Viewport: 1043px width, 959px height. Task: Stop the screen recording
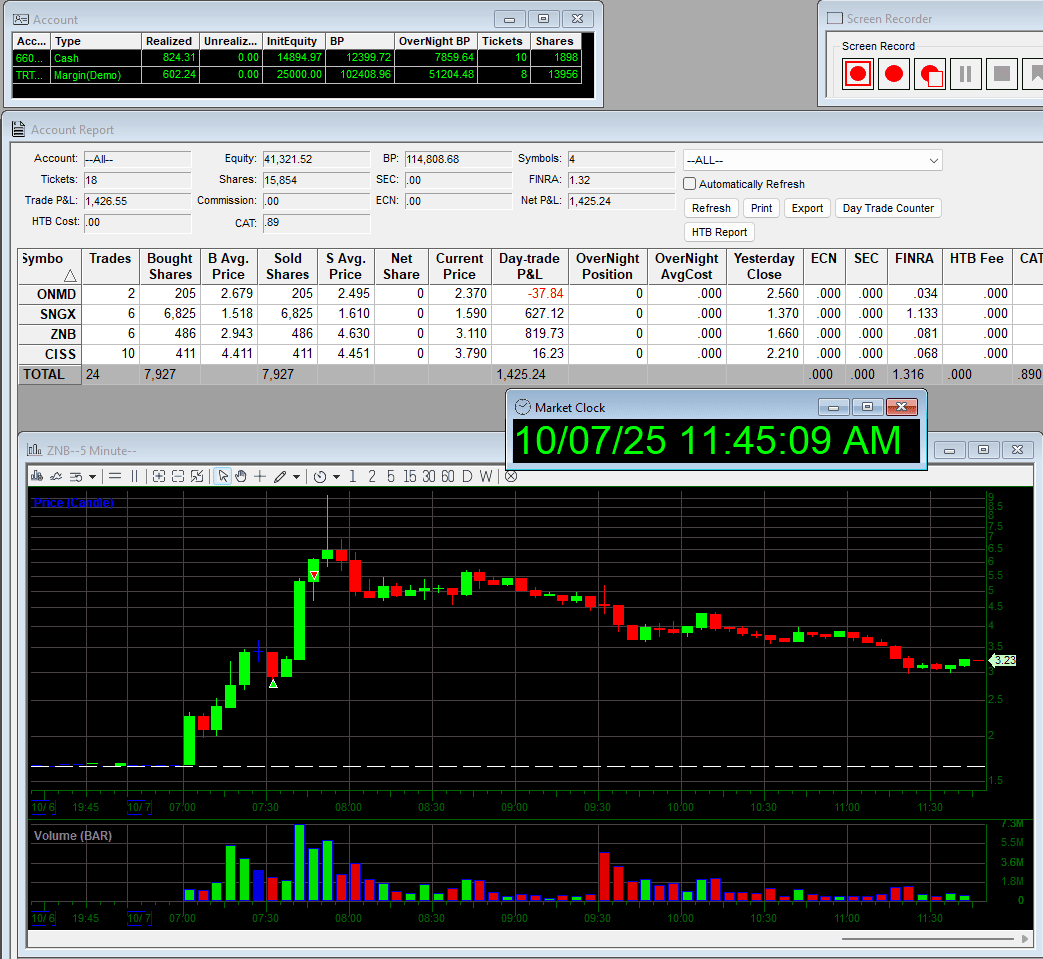1002,73
